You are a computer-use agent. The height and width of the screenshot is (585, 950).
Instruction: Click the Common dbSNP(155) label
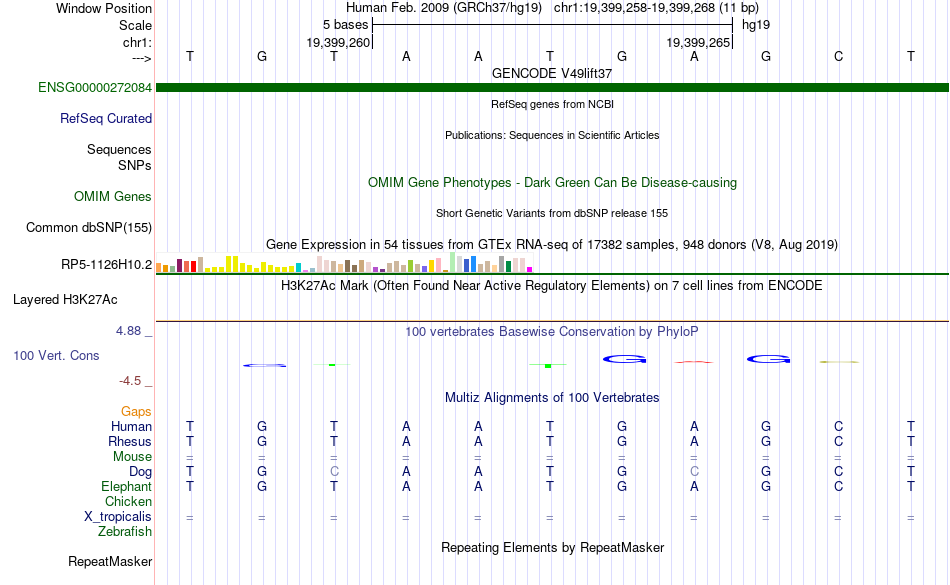point(89,227)
